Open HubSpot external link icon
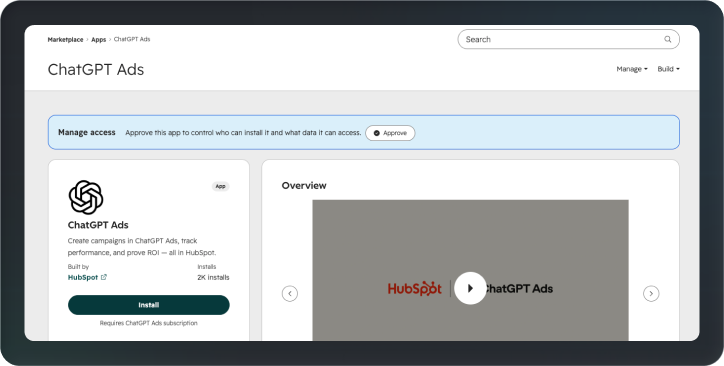The height and width of the screenshot is (366, 724). [104, 277]
